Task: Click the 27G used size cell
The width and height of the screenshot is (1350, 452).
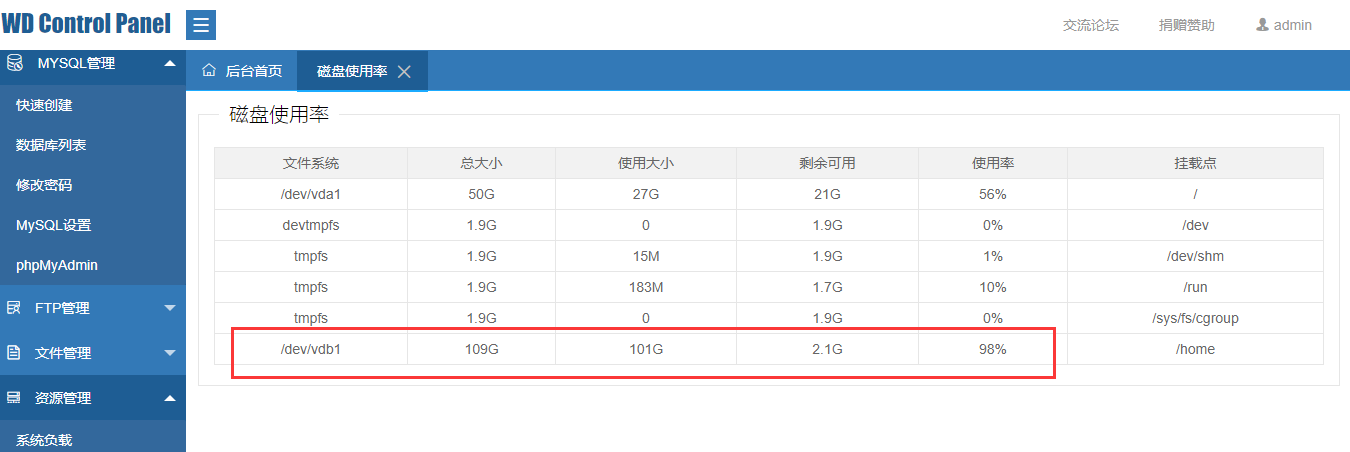Action: coord(646,194)
